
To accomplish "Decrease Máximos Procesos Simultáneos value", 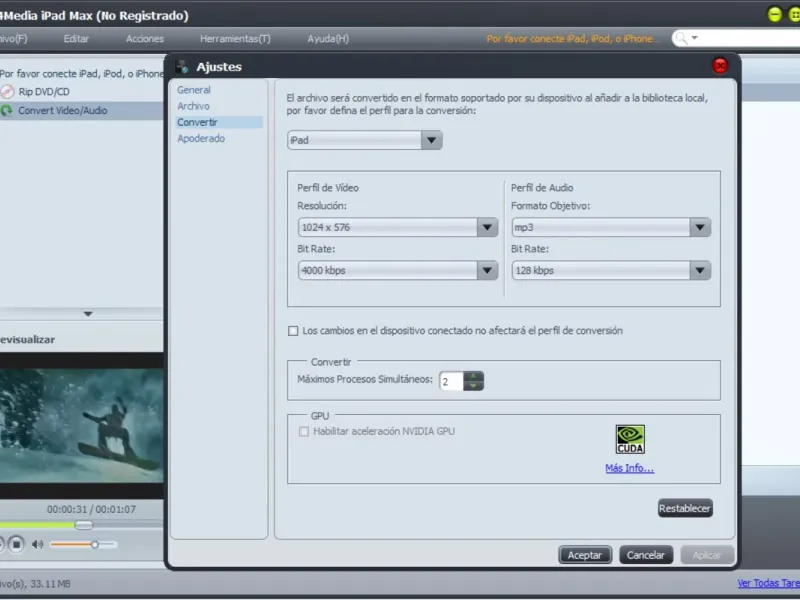I will pos(473,386).
